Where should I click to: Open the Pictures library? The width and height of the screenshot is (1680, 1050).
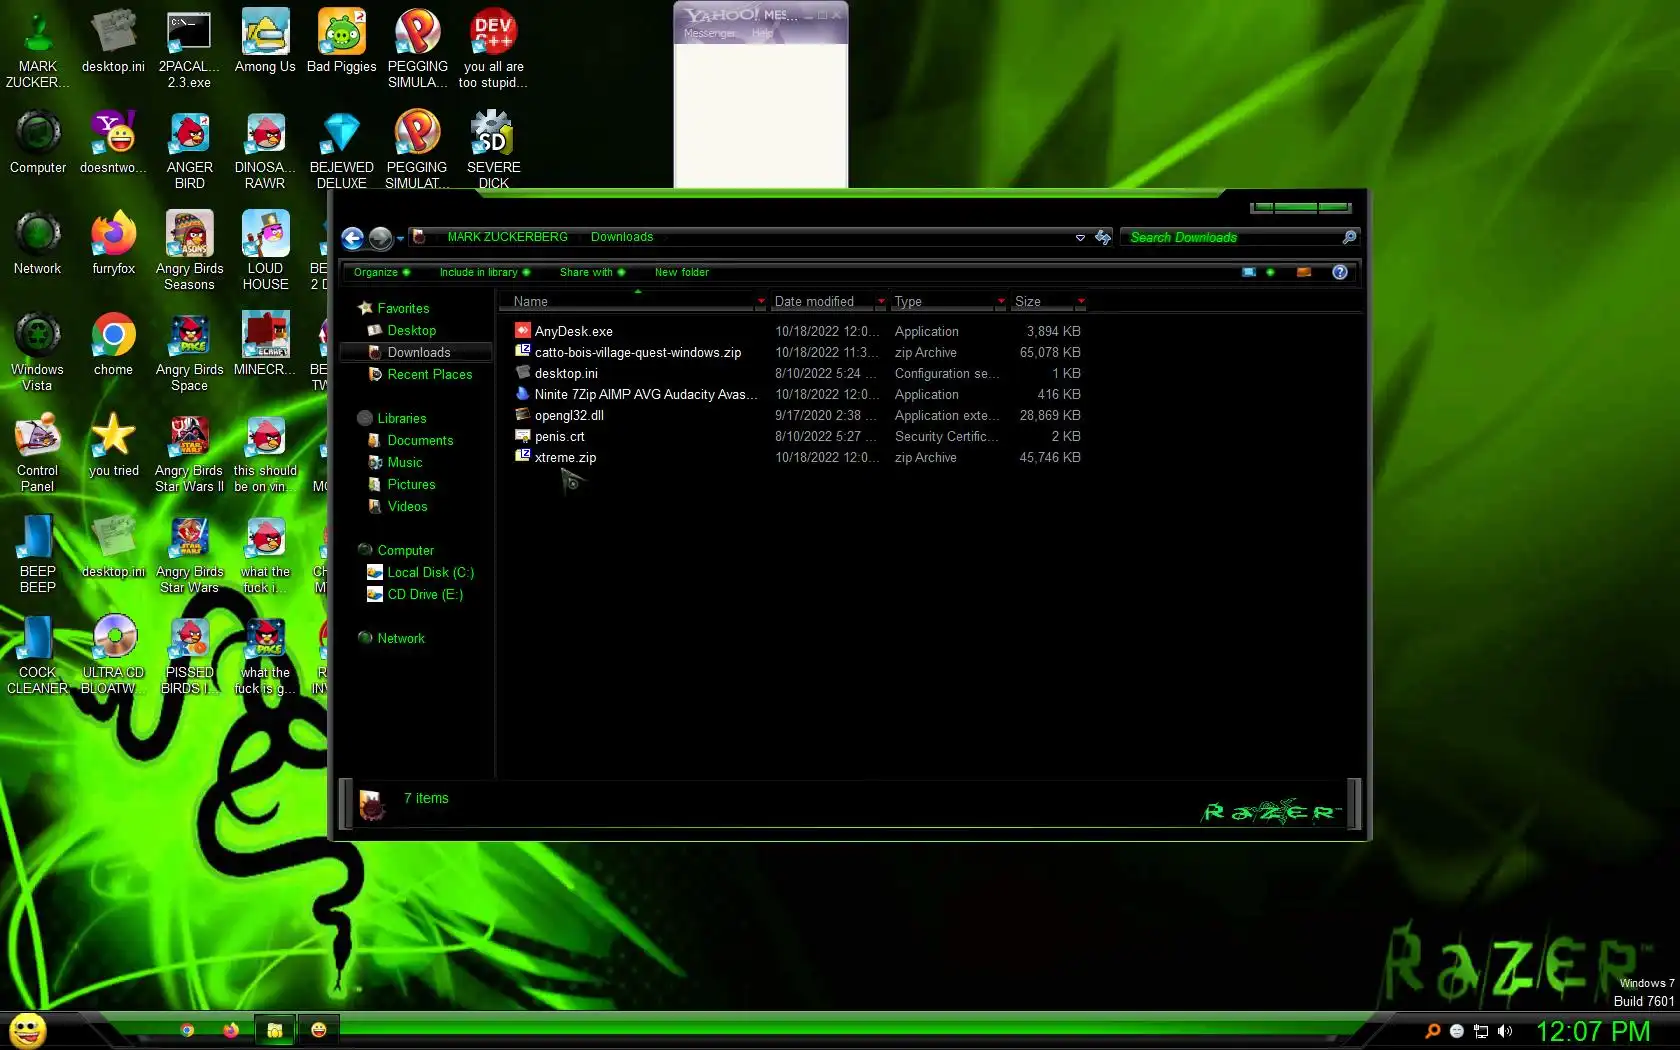[x=411, y=484]
